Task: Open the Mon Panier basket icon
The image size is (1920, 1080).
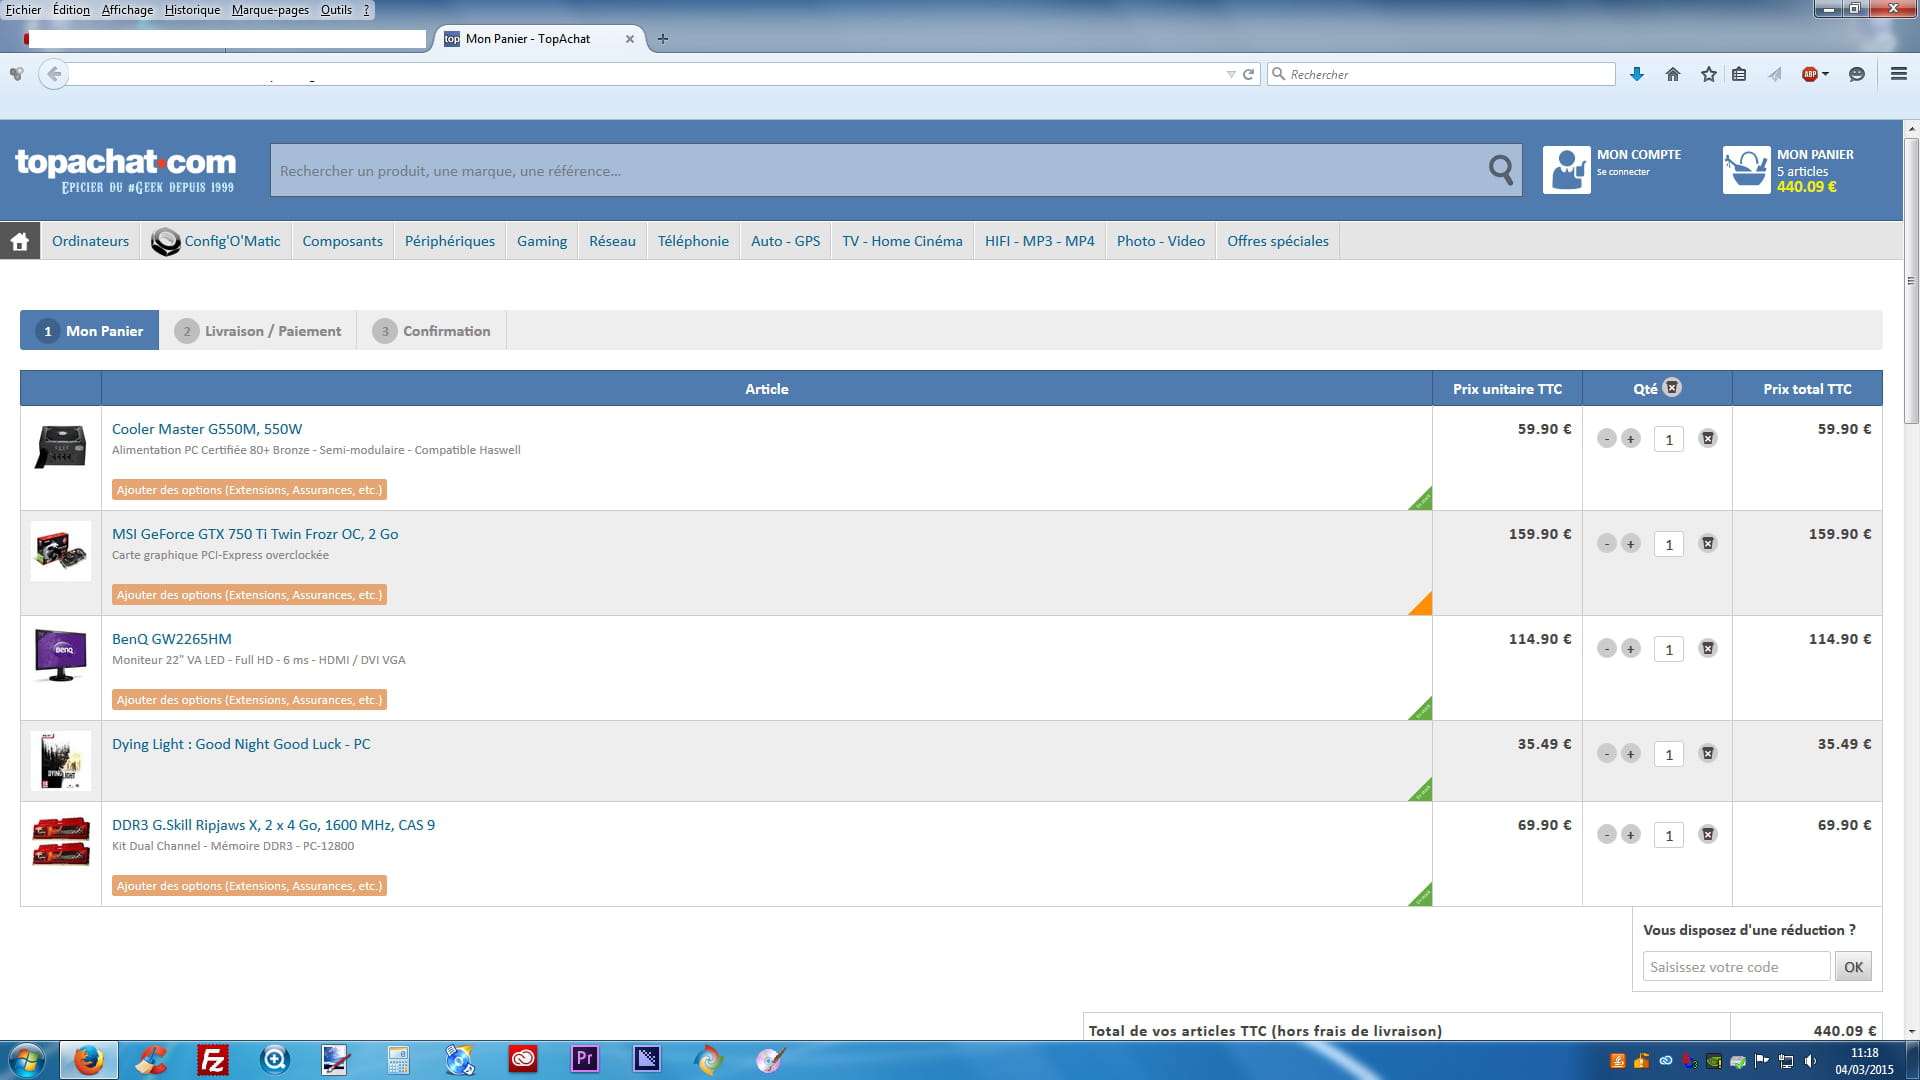Action: tap(1746, 170)
